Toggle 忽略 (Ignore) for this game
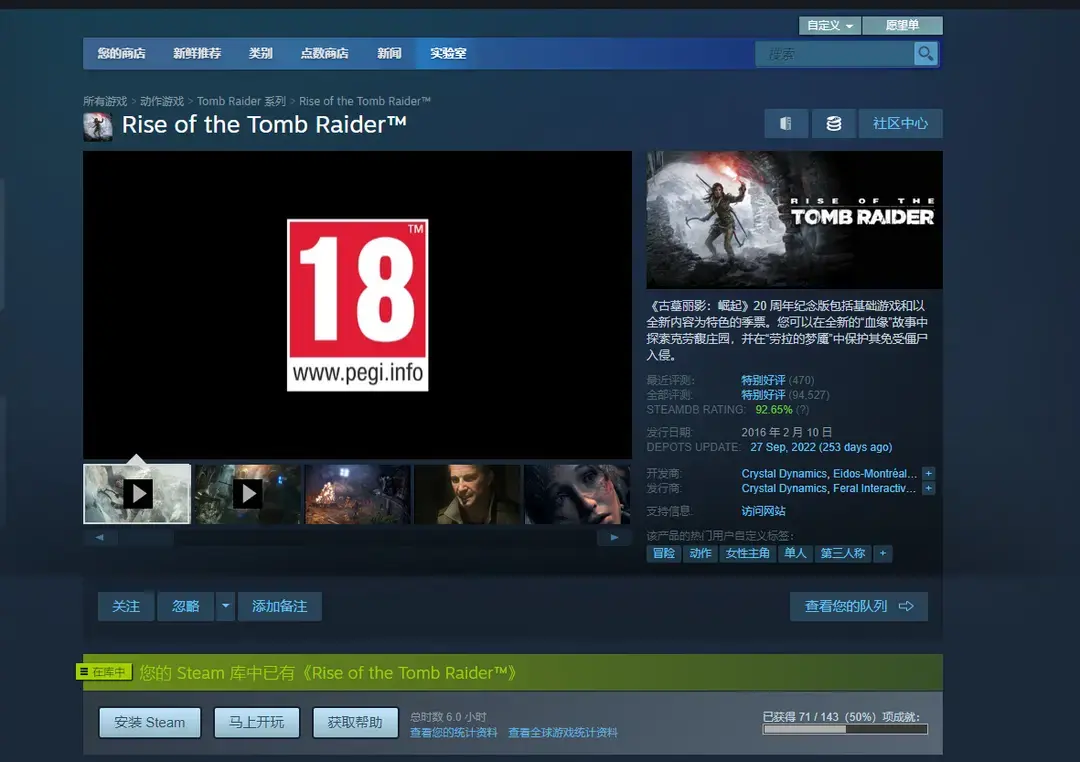The width and height of the screenshot is (1080, 762). (186, 606)
